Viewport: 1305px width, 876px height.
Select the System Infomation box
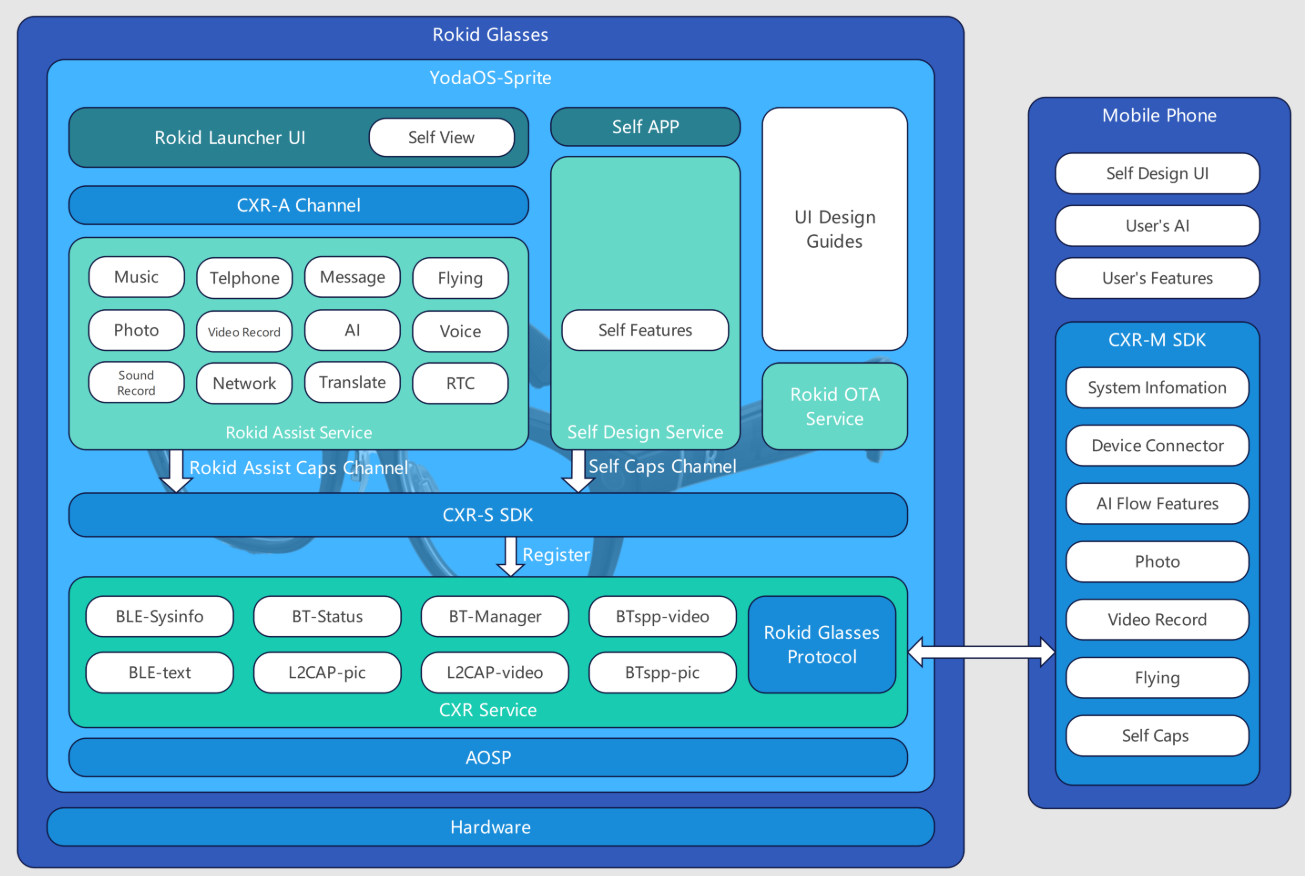pyautogui.click(x=1157, y=388)
